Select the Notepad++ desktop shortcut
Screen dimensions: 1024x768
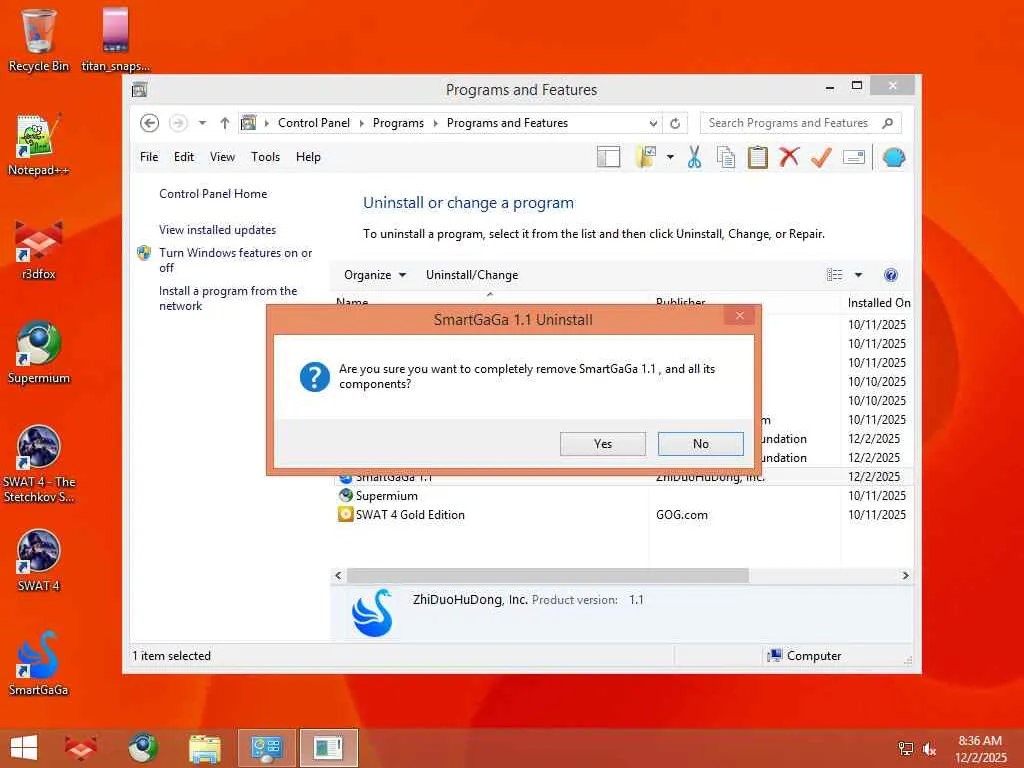pyautogui.click(x=39, y=145)
